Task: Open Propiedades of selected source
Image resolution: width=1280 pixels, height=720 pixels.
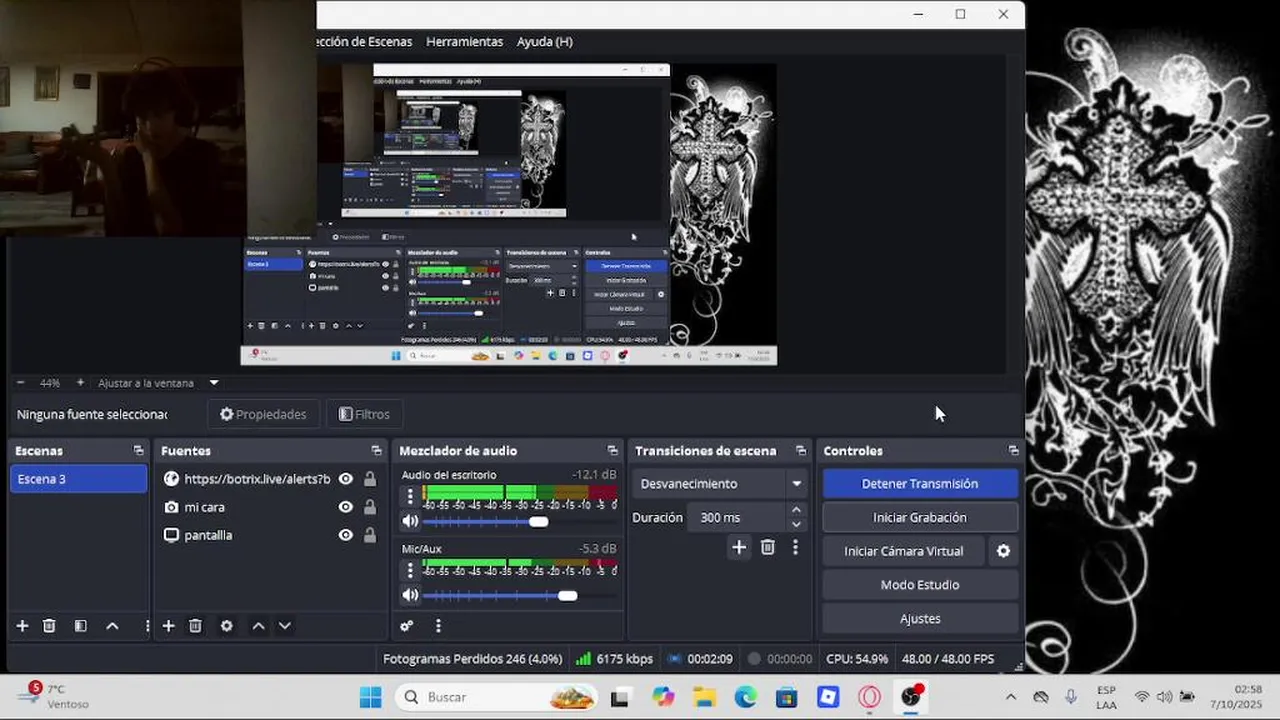Action: point(263,414)
